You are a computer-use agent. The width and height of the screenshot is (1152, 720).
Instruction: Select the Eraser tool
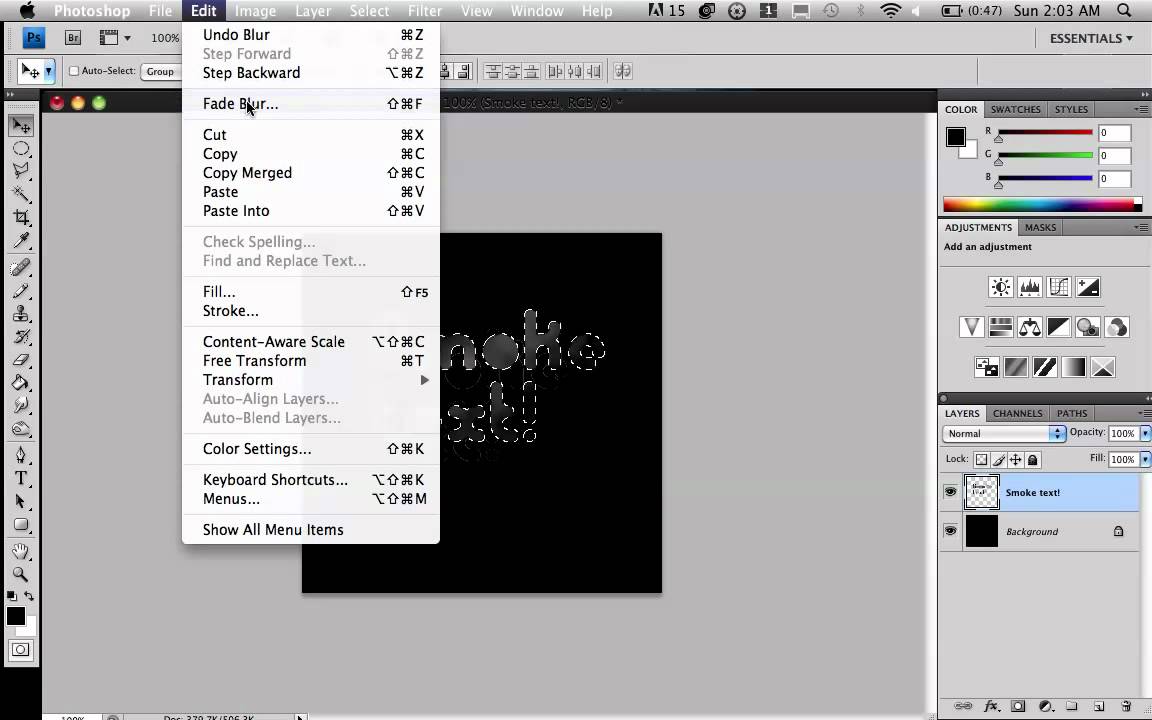(21, 360)
